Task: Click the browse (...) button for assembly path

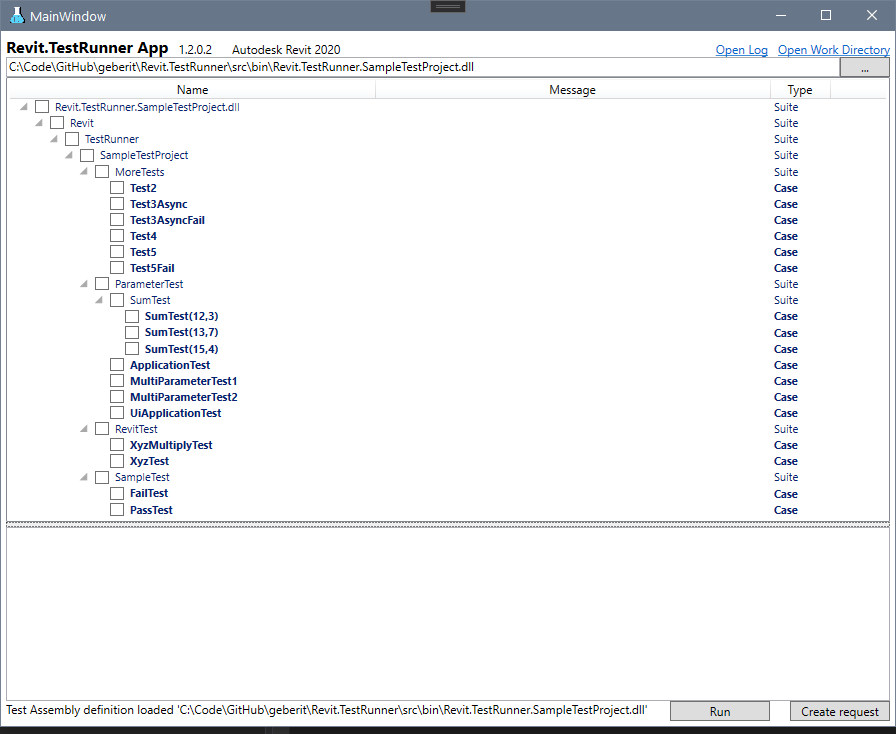Action: [864, 68]
